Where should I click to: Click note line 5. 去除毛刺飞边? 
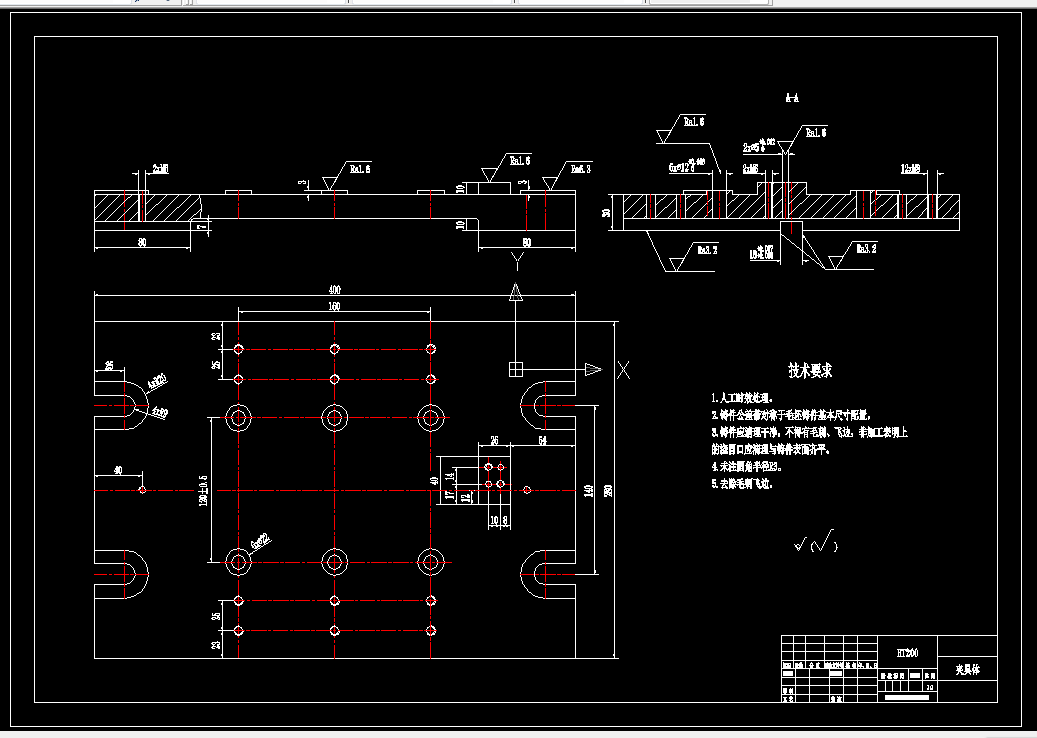pyautogui.click(x=742, y=483)
